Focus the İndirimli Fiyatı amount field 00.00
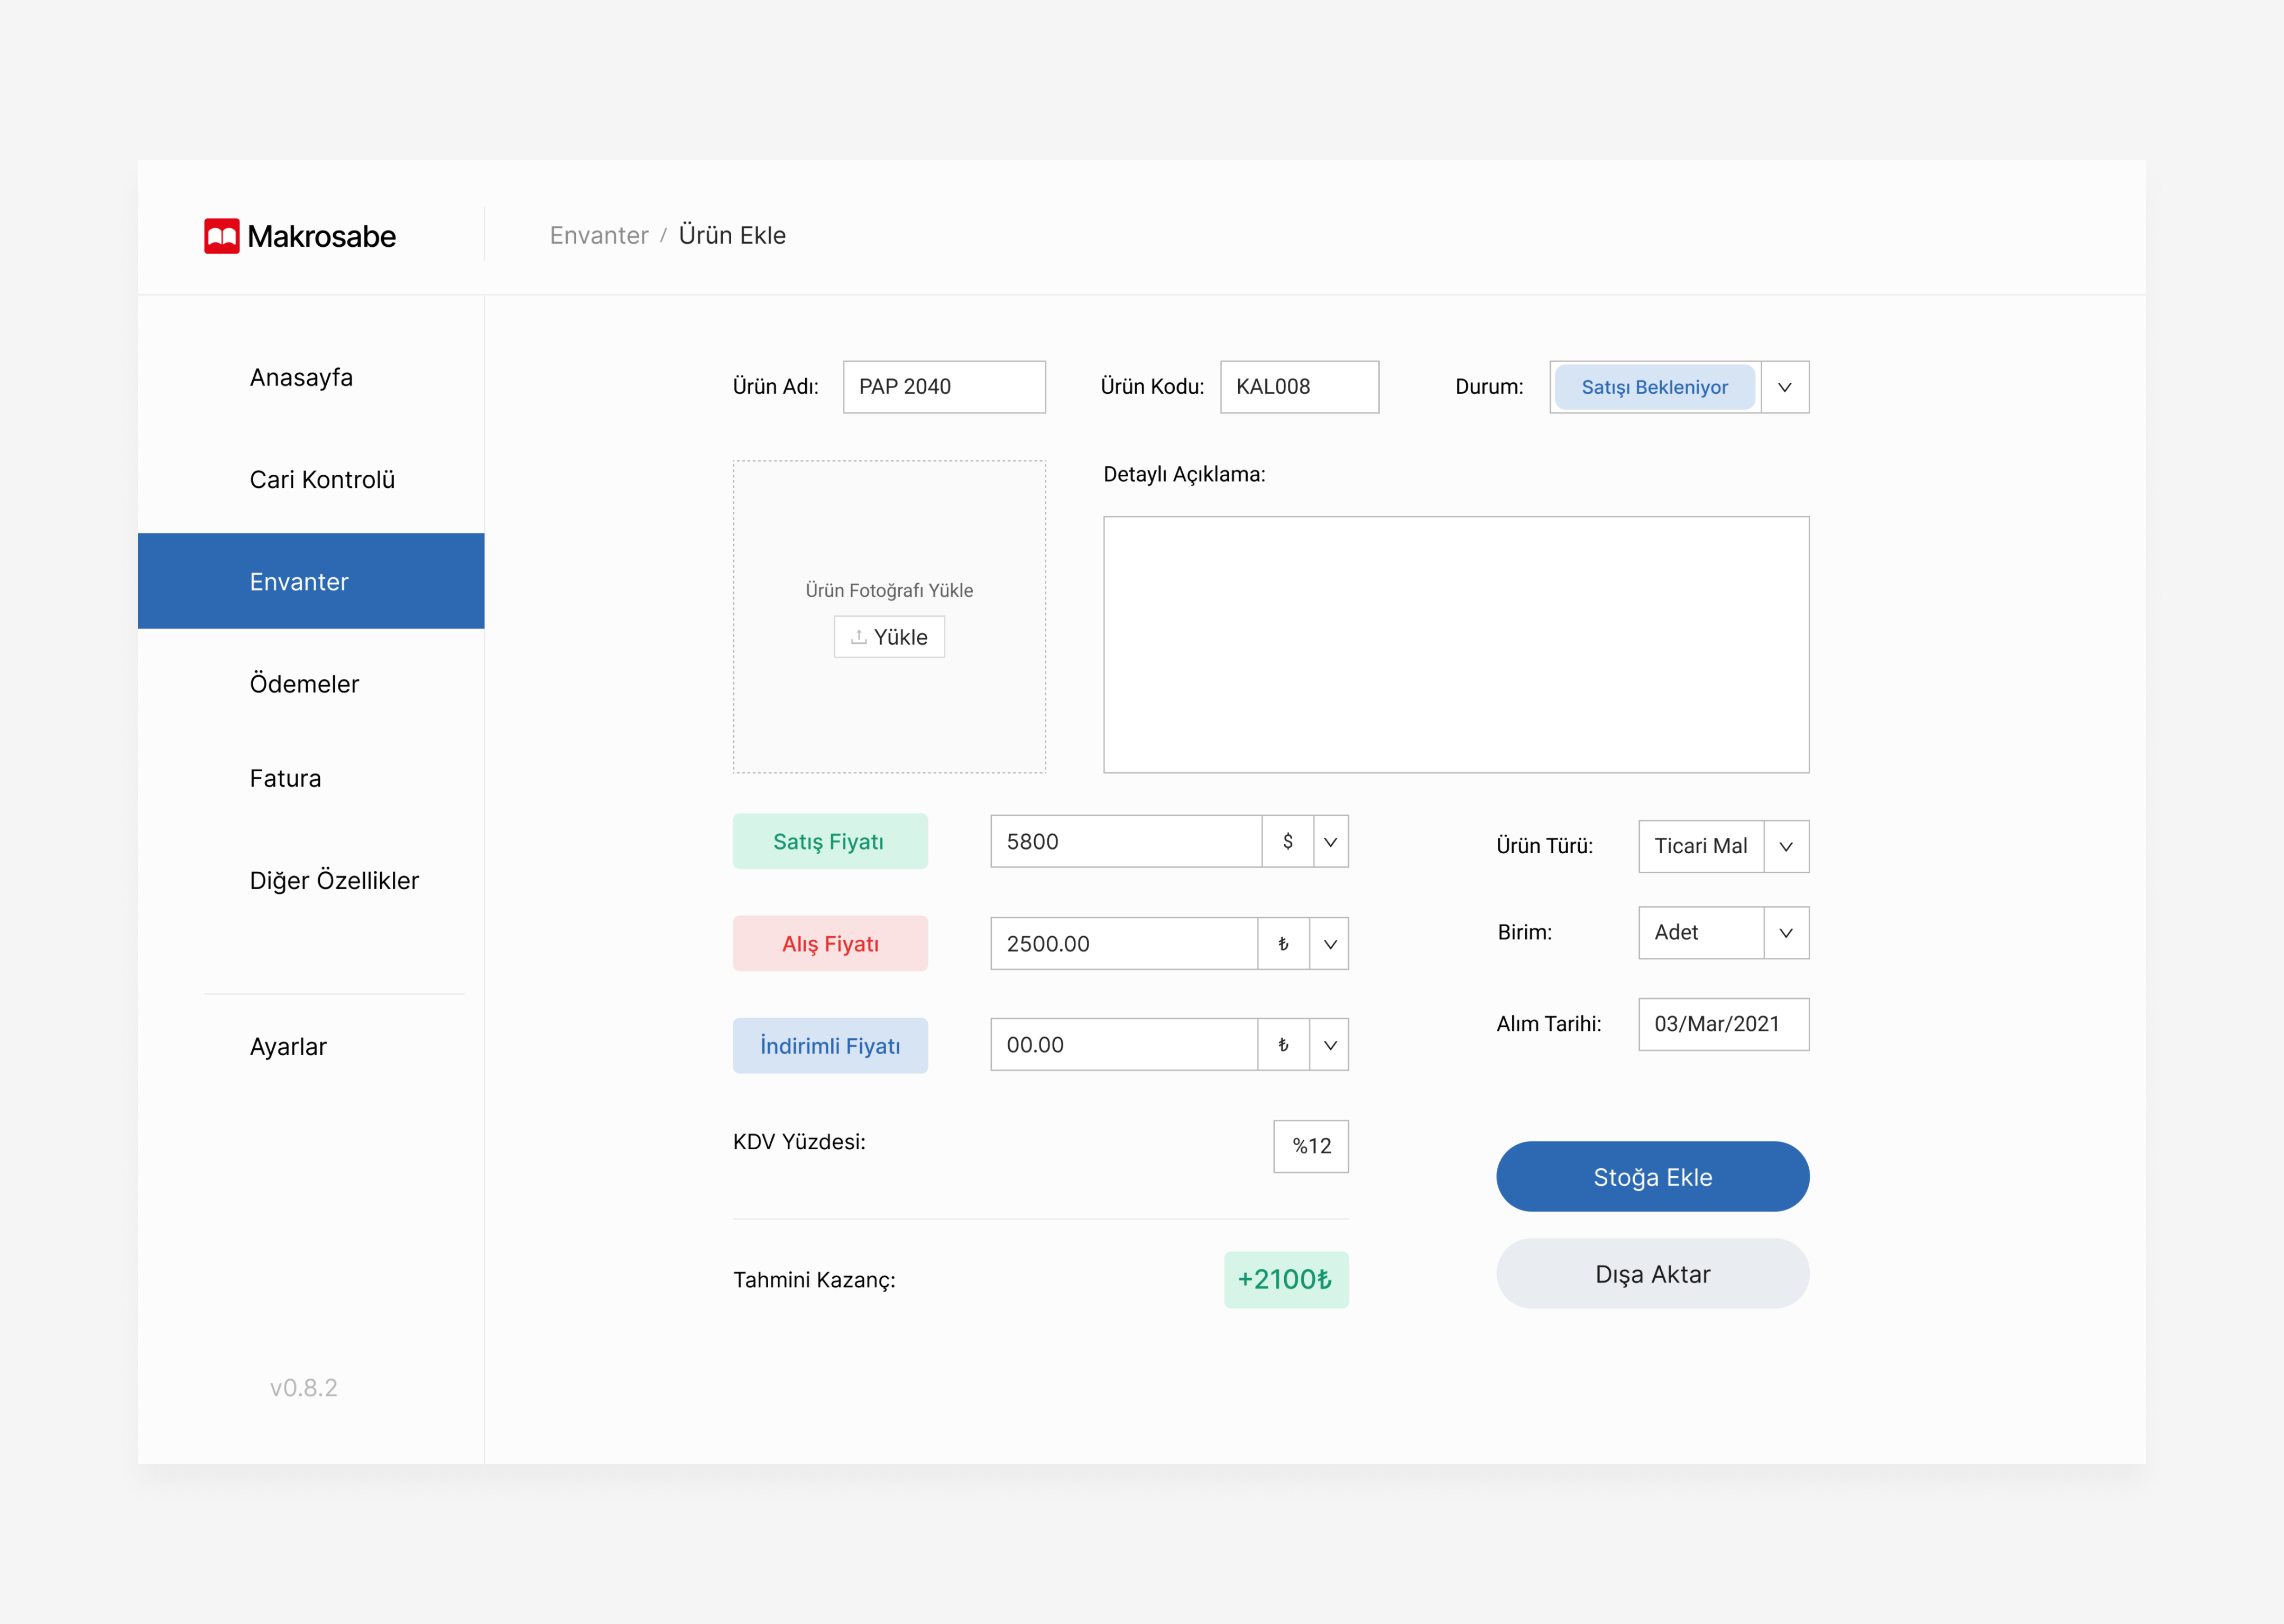This screenshot has width=2284, height=1624. coord(1124,1045)
